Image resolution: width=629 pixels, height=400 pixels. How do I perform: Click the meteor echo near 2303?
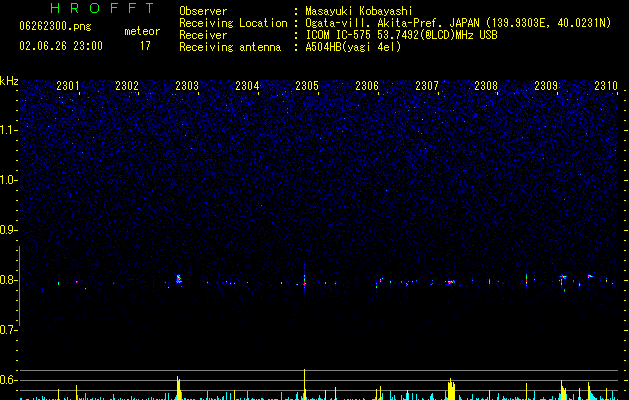(179, 279)
